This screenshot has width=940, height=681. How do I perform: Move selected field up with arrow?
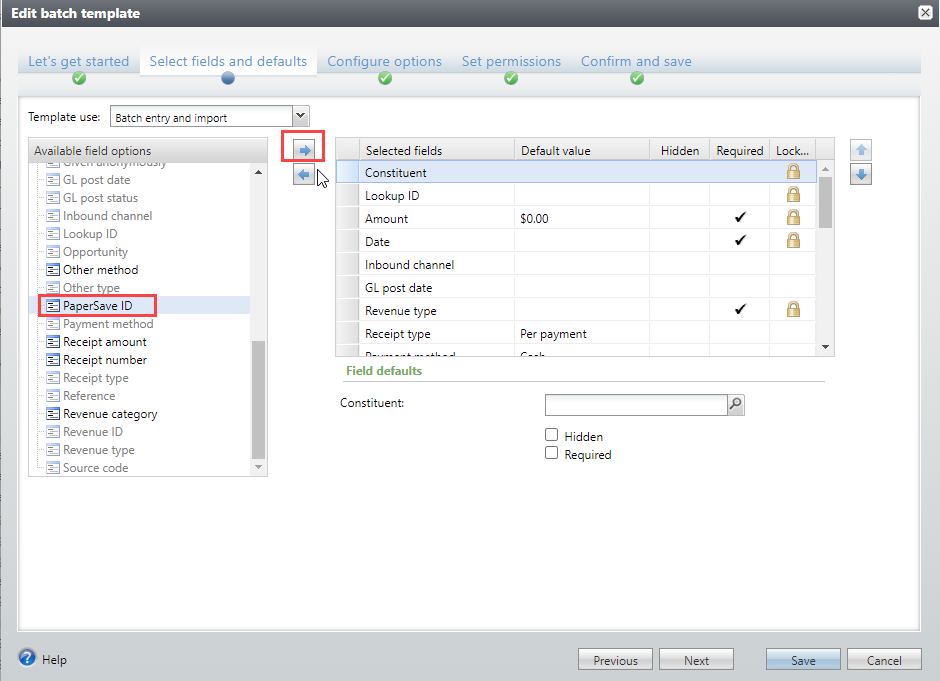861,150
